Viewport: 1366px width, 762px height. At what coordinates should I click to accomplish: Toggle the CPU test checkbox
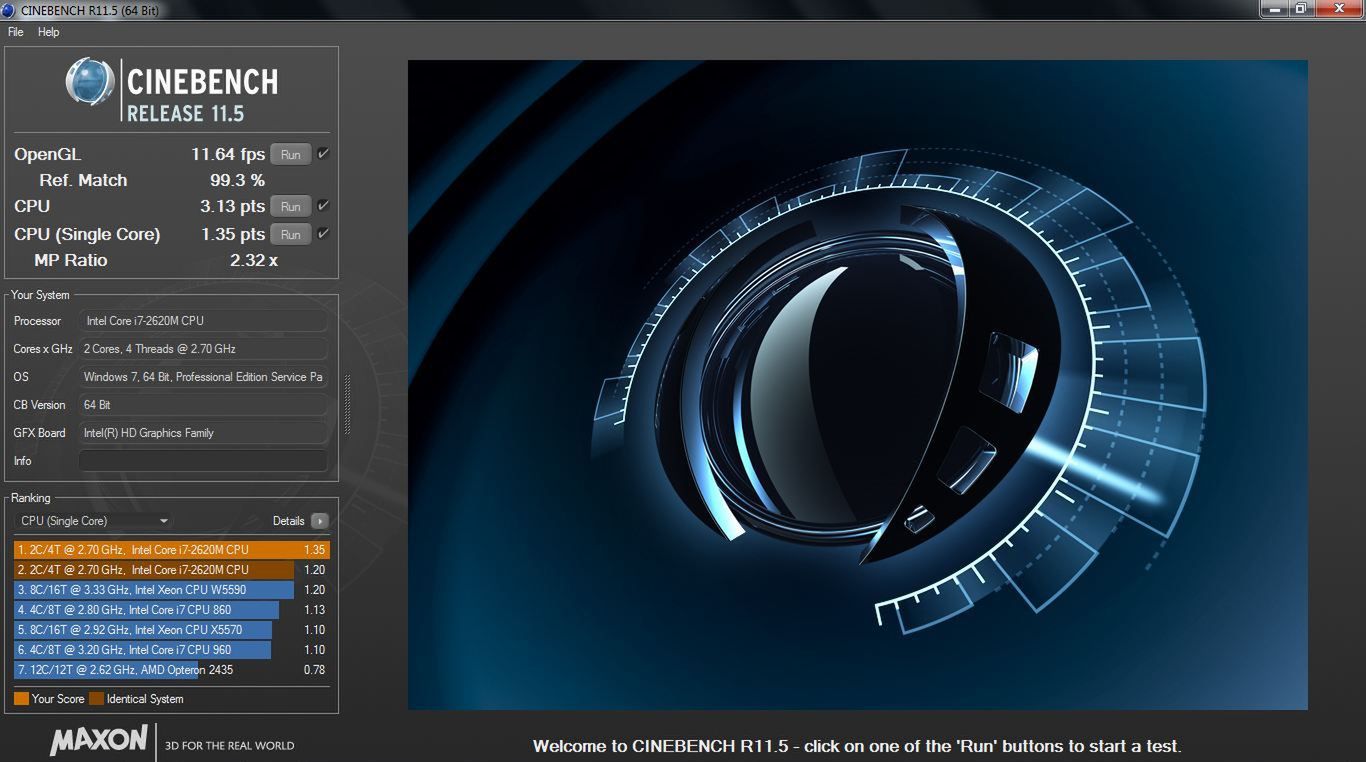323,206
